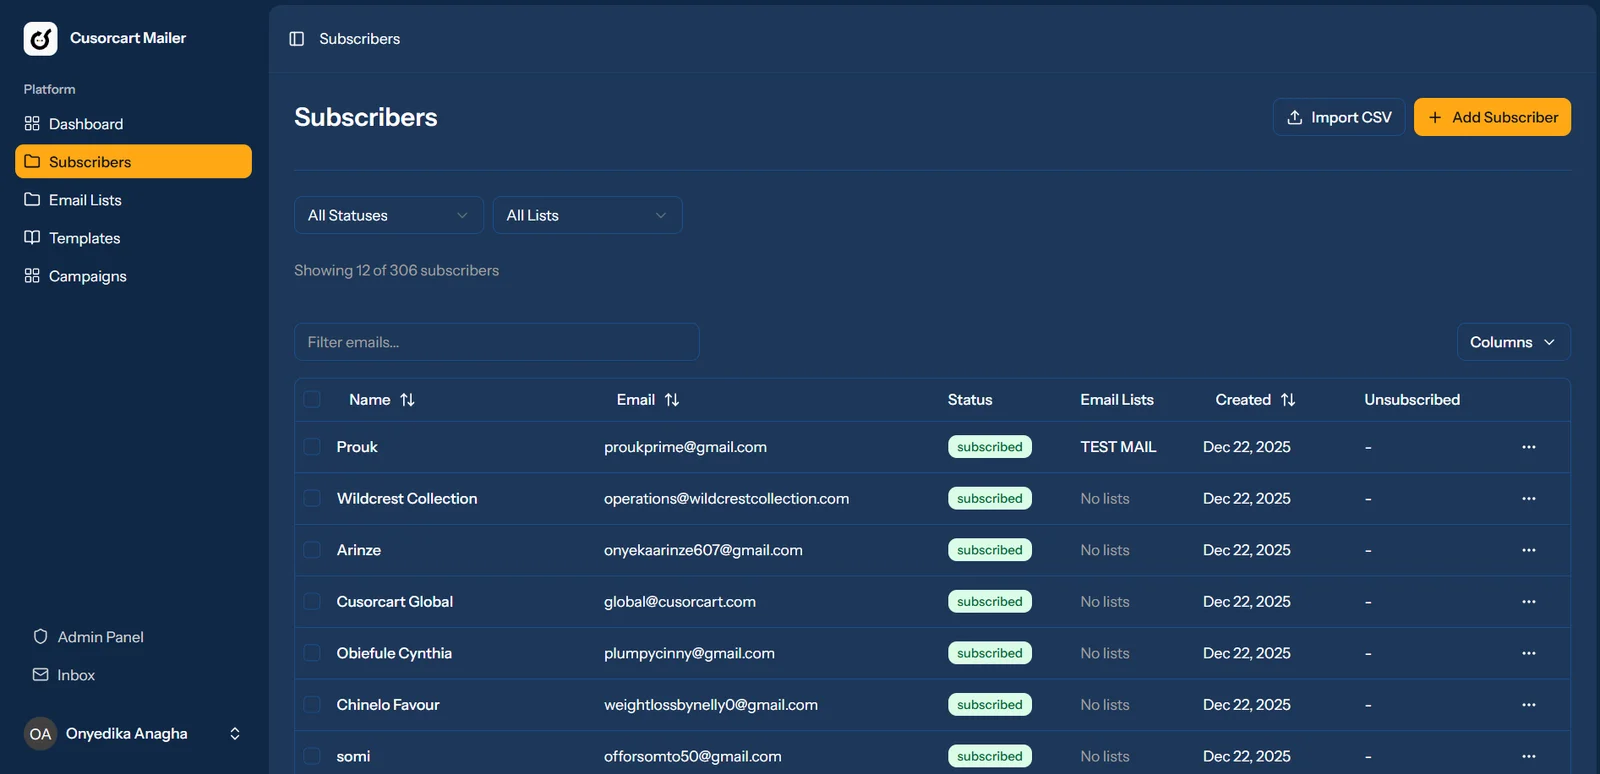
Task: Click the OA user avatar
Action: coord(40,734)
